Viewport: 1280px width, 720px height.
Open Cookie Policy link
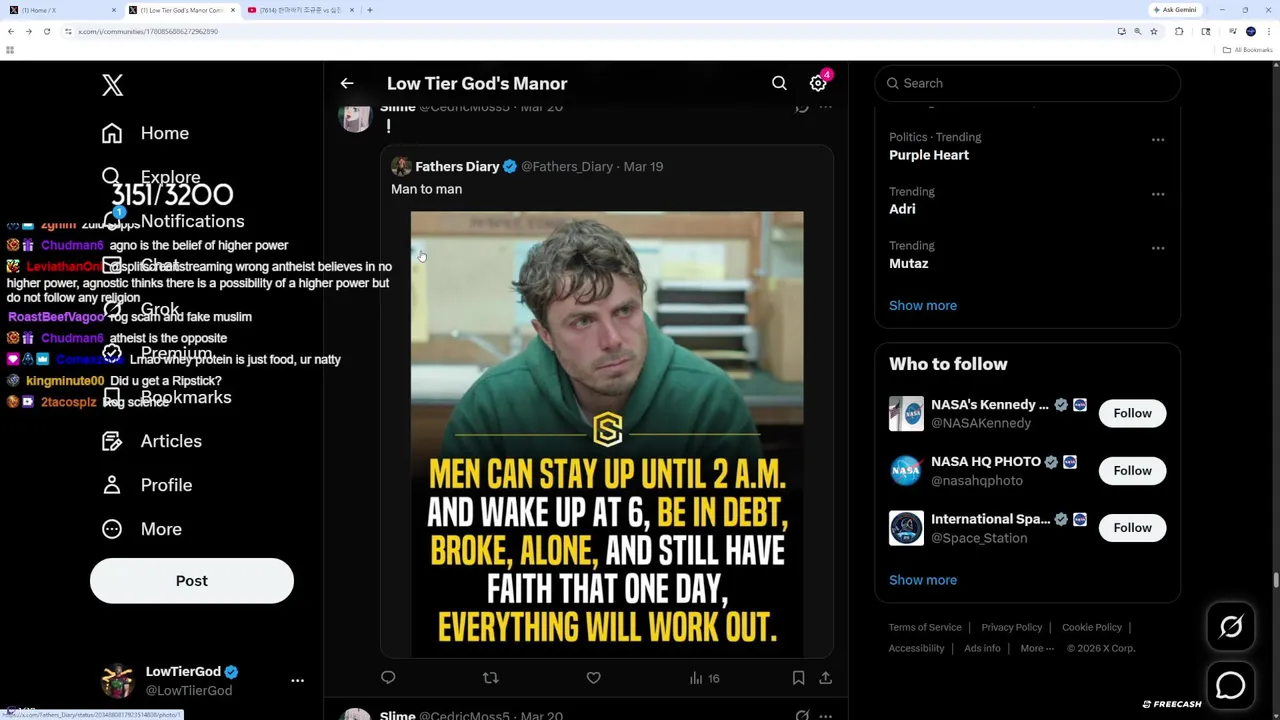pyautogui.click(x=1092, y=627)
